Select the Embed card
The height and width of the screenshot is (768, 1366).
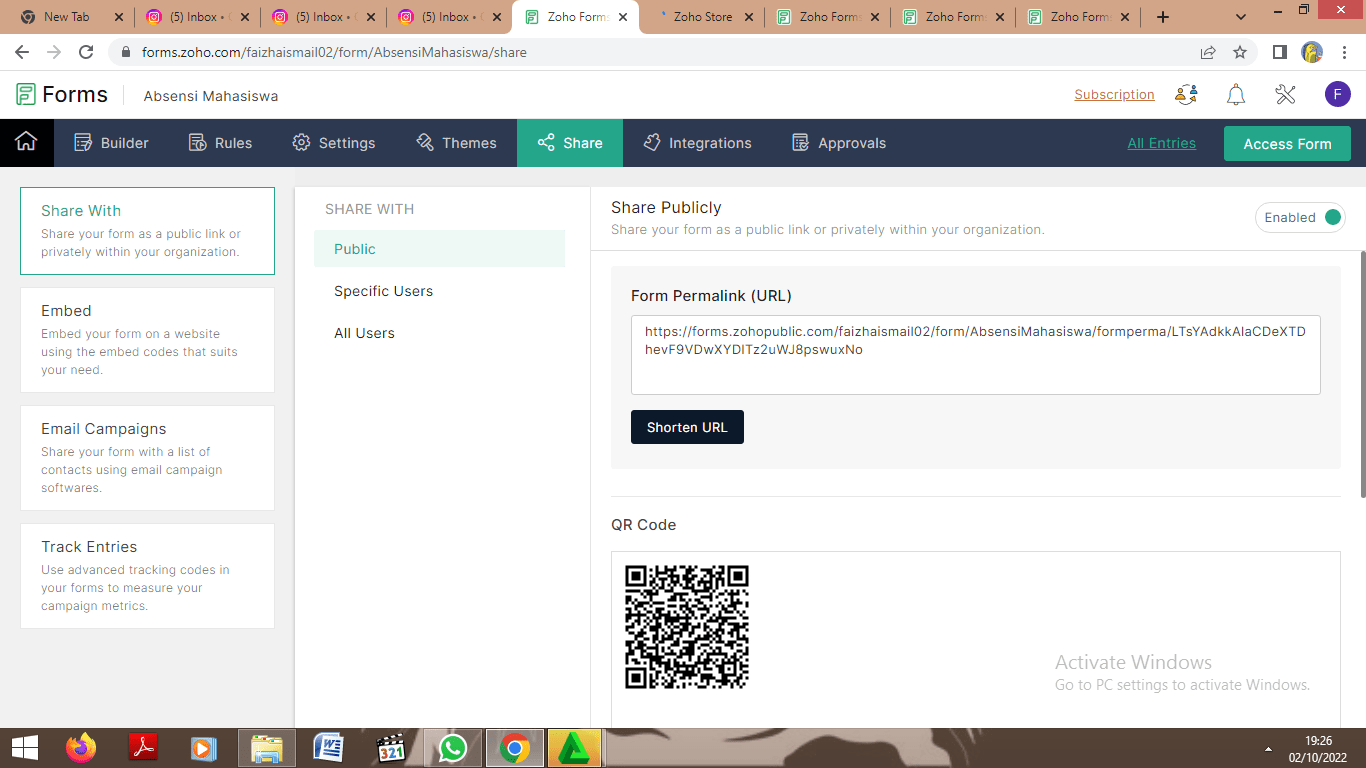(x=147, y=340)
